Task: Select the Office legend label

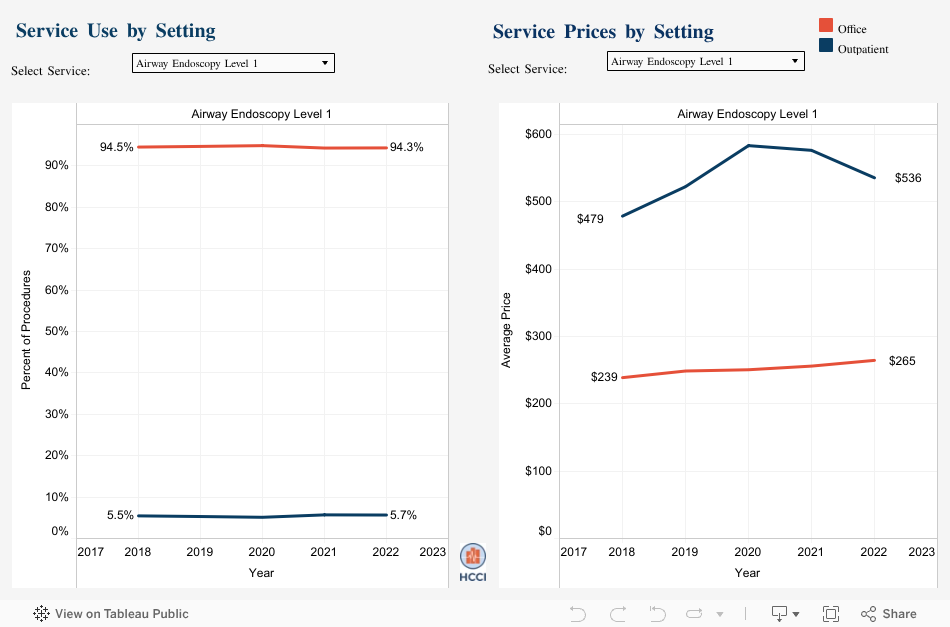Action: 852,30
